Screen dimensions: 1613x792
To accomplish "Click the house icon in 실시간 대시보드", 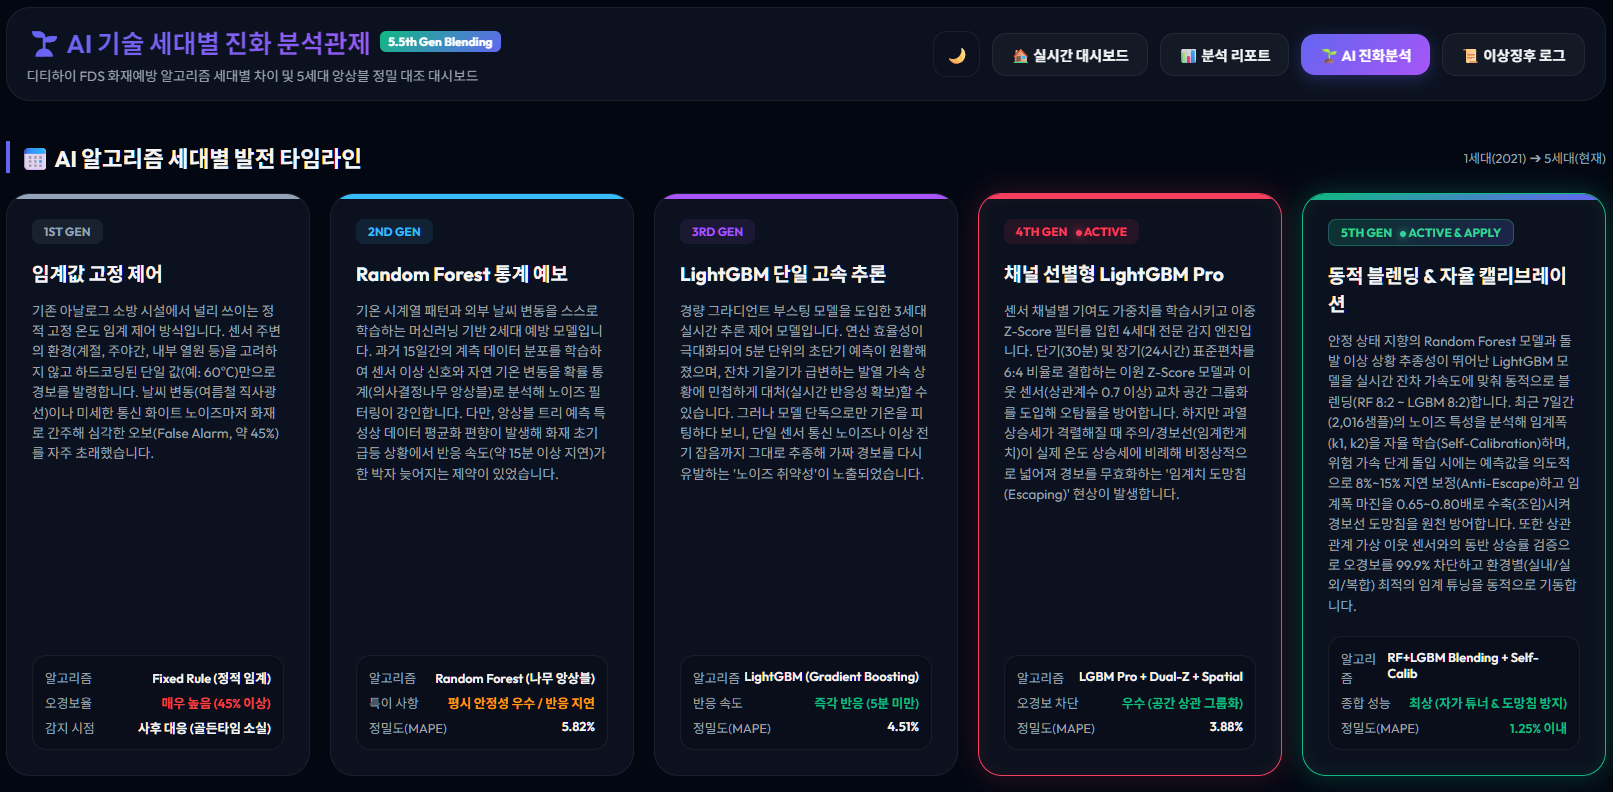I will (1020, 56).
